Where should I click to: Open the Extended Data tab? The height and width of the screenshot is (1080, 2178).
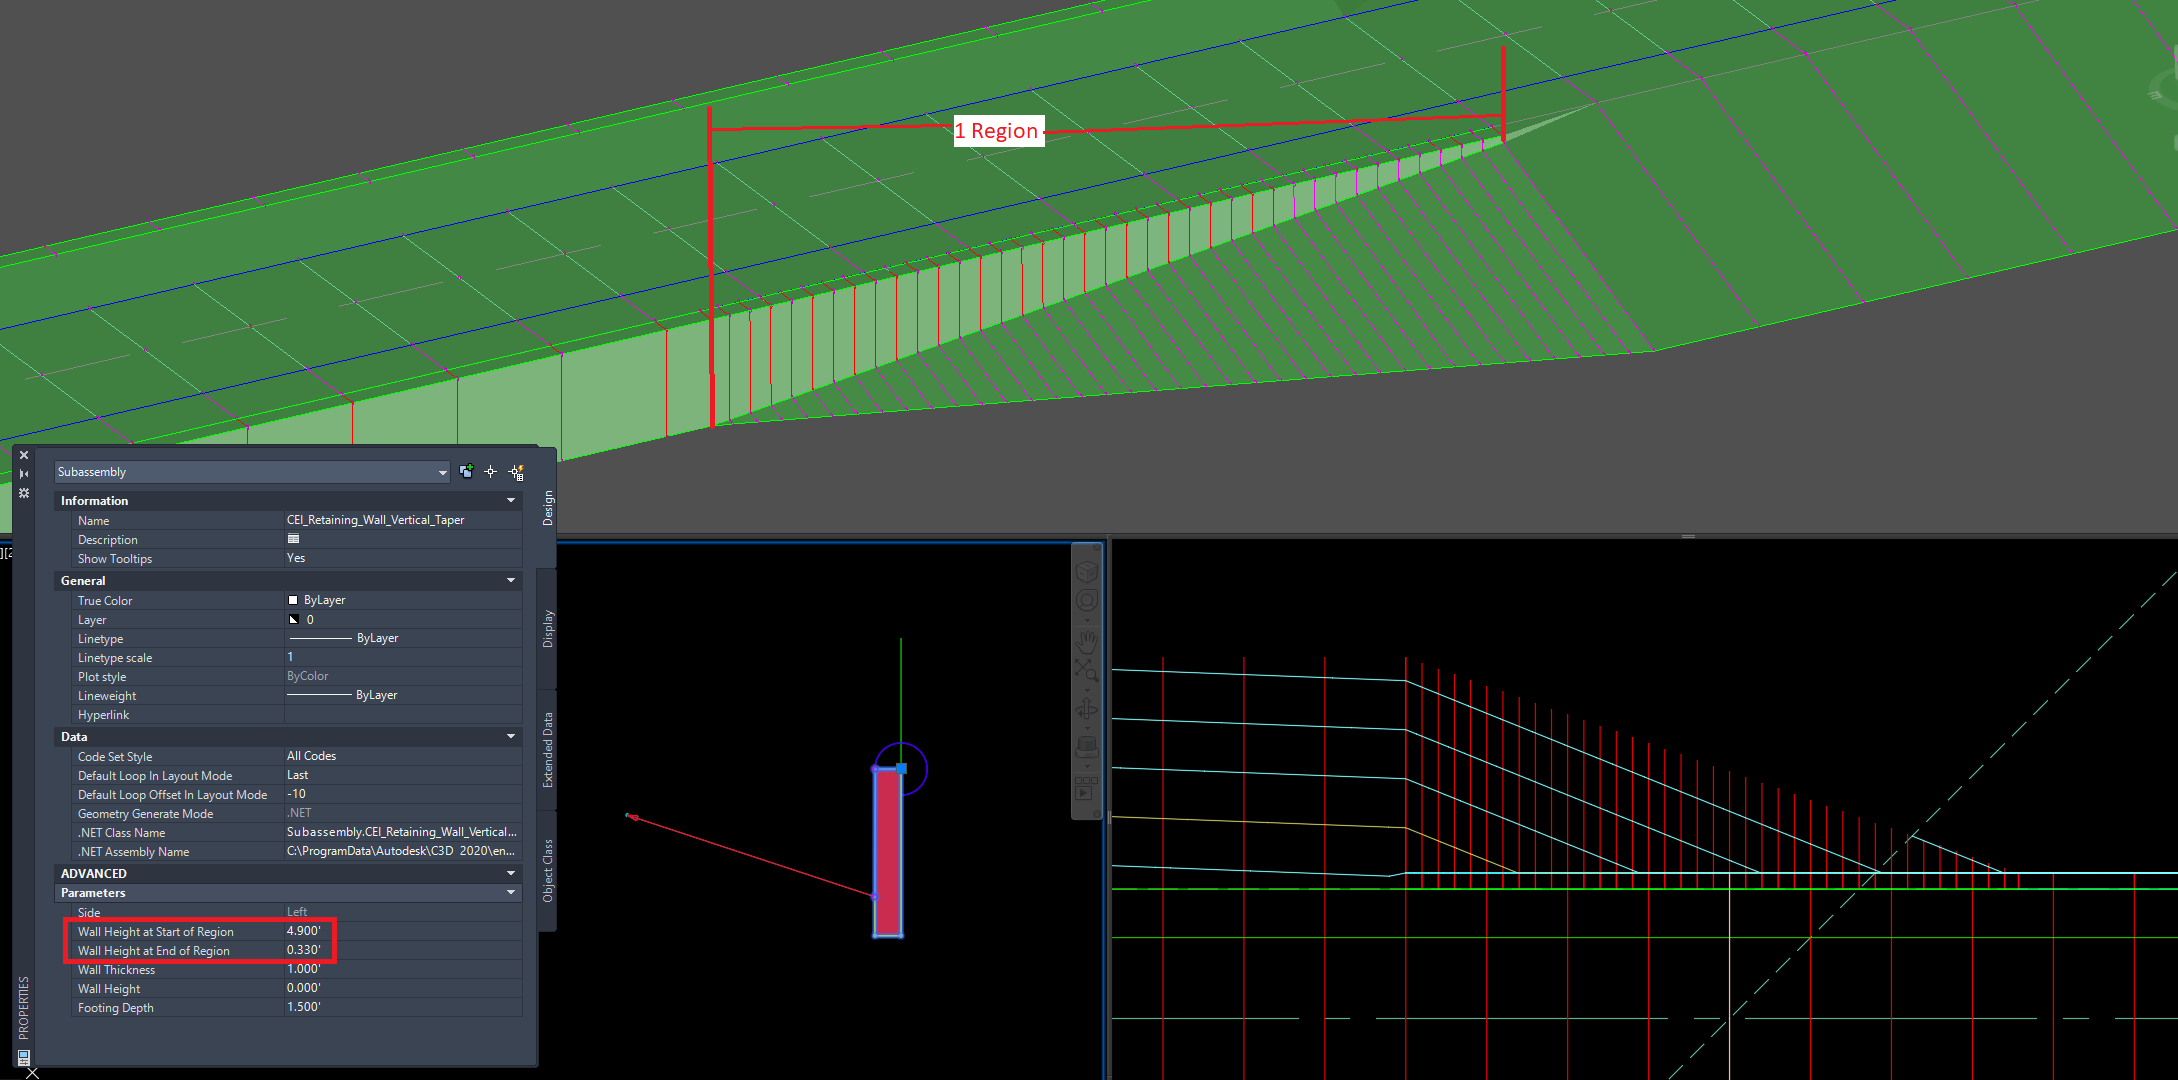click(x=545, y=750)
